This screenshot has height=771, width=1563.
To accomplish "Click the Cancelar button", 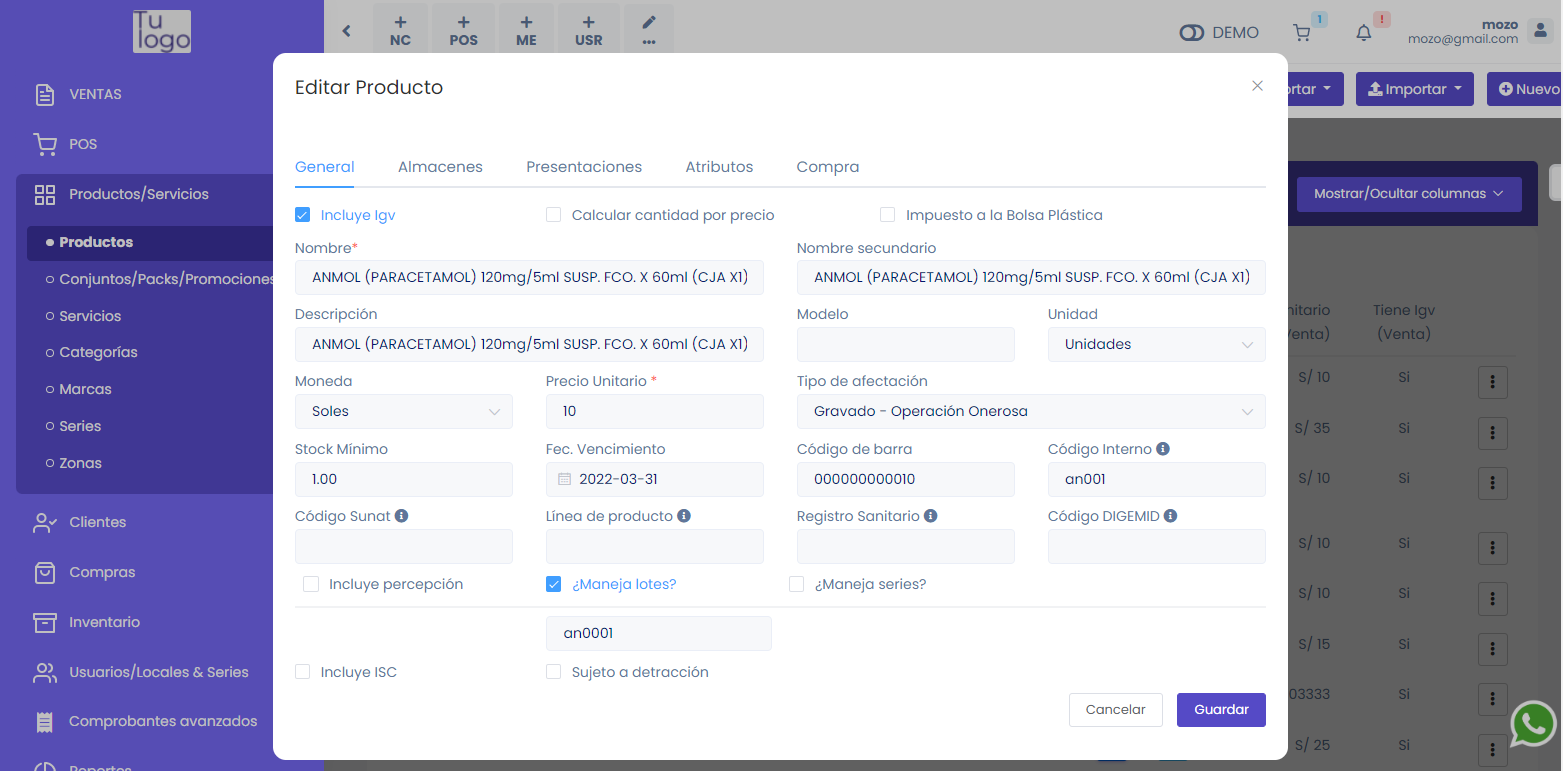I will tap(1115, 710).
